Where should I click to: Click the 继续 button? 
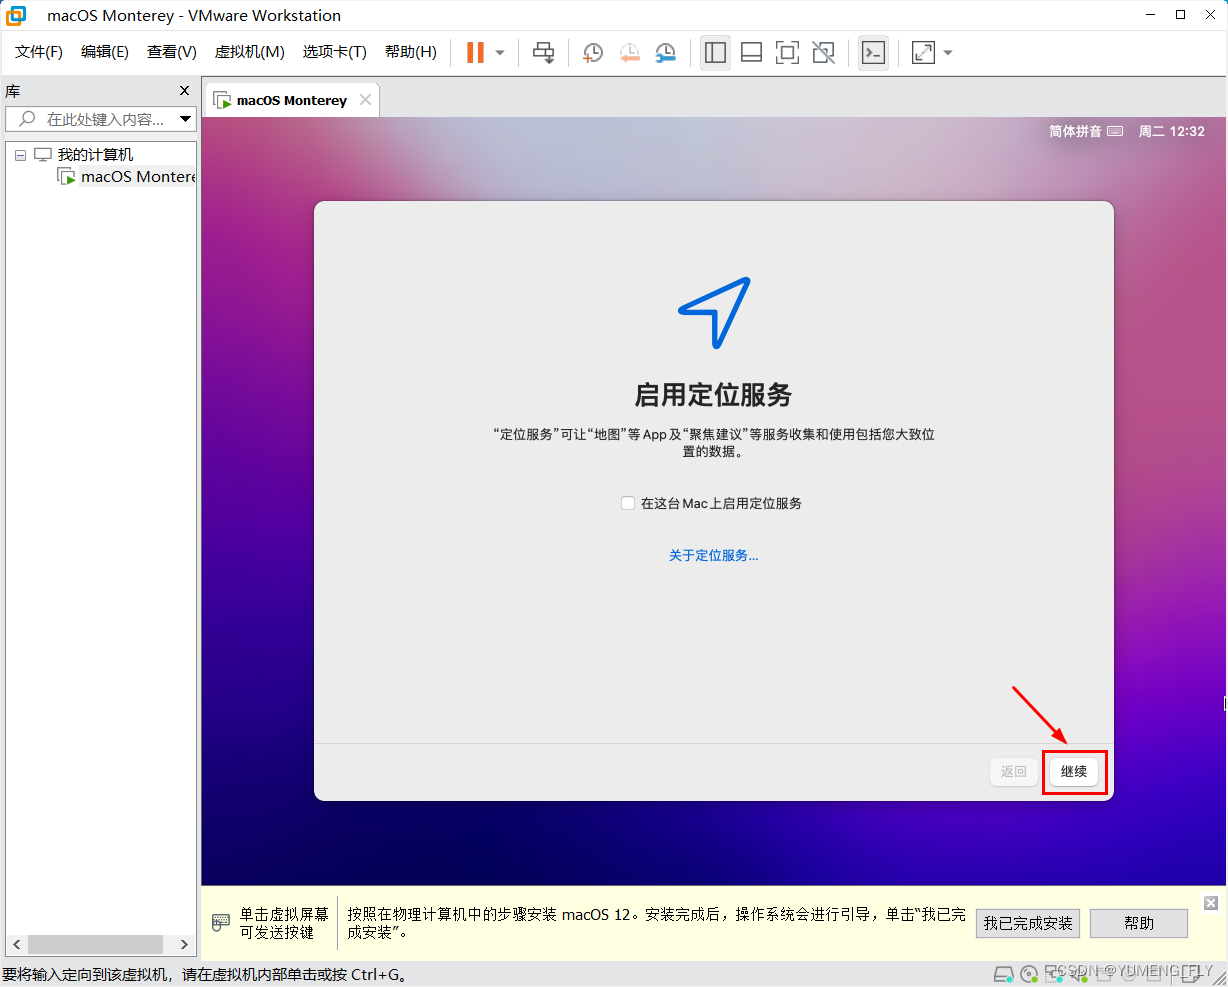[x=1074, y=771]
